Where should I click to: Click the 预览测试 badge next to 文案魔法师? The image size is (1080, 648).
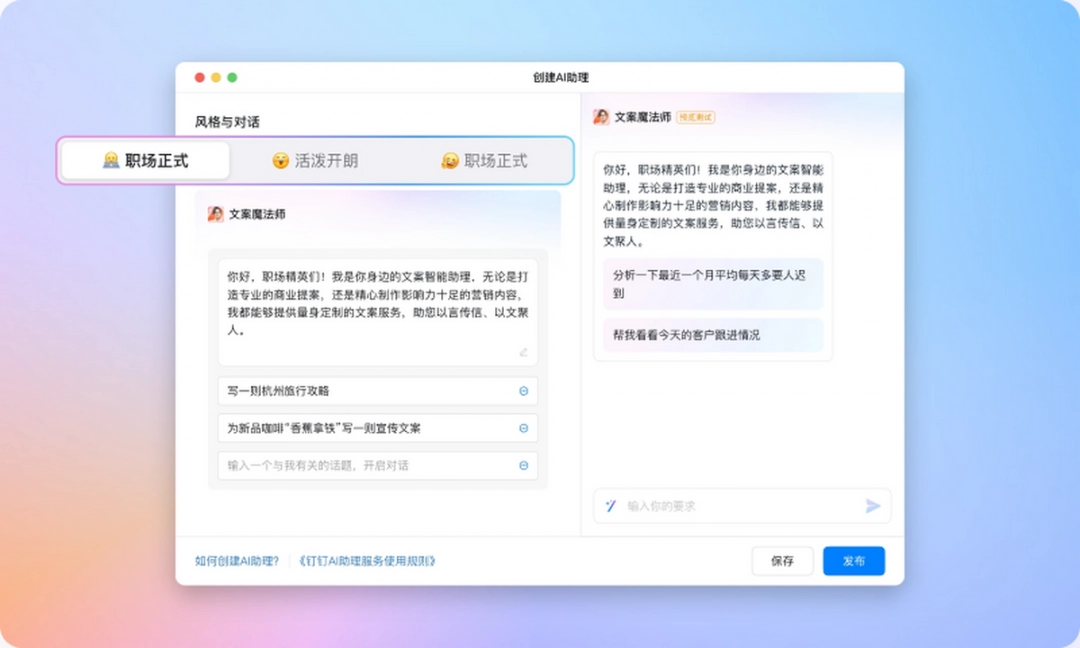click(695, 116)
